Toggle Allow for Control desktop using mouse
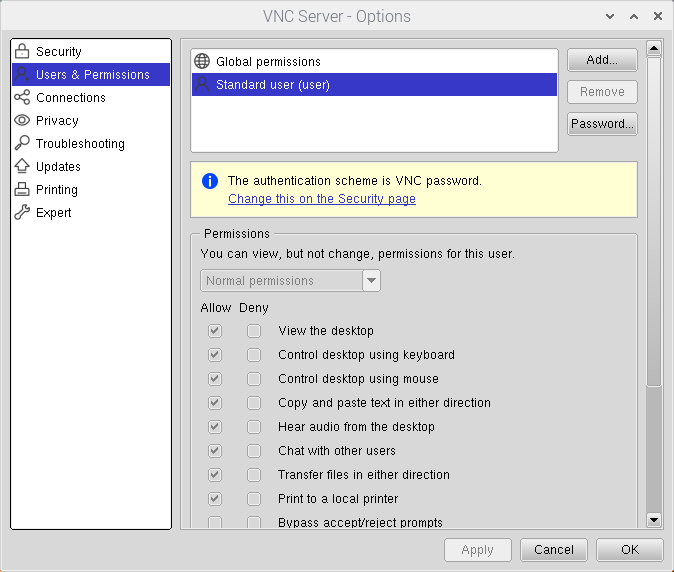 tap(215, 379)
